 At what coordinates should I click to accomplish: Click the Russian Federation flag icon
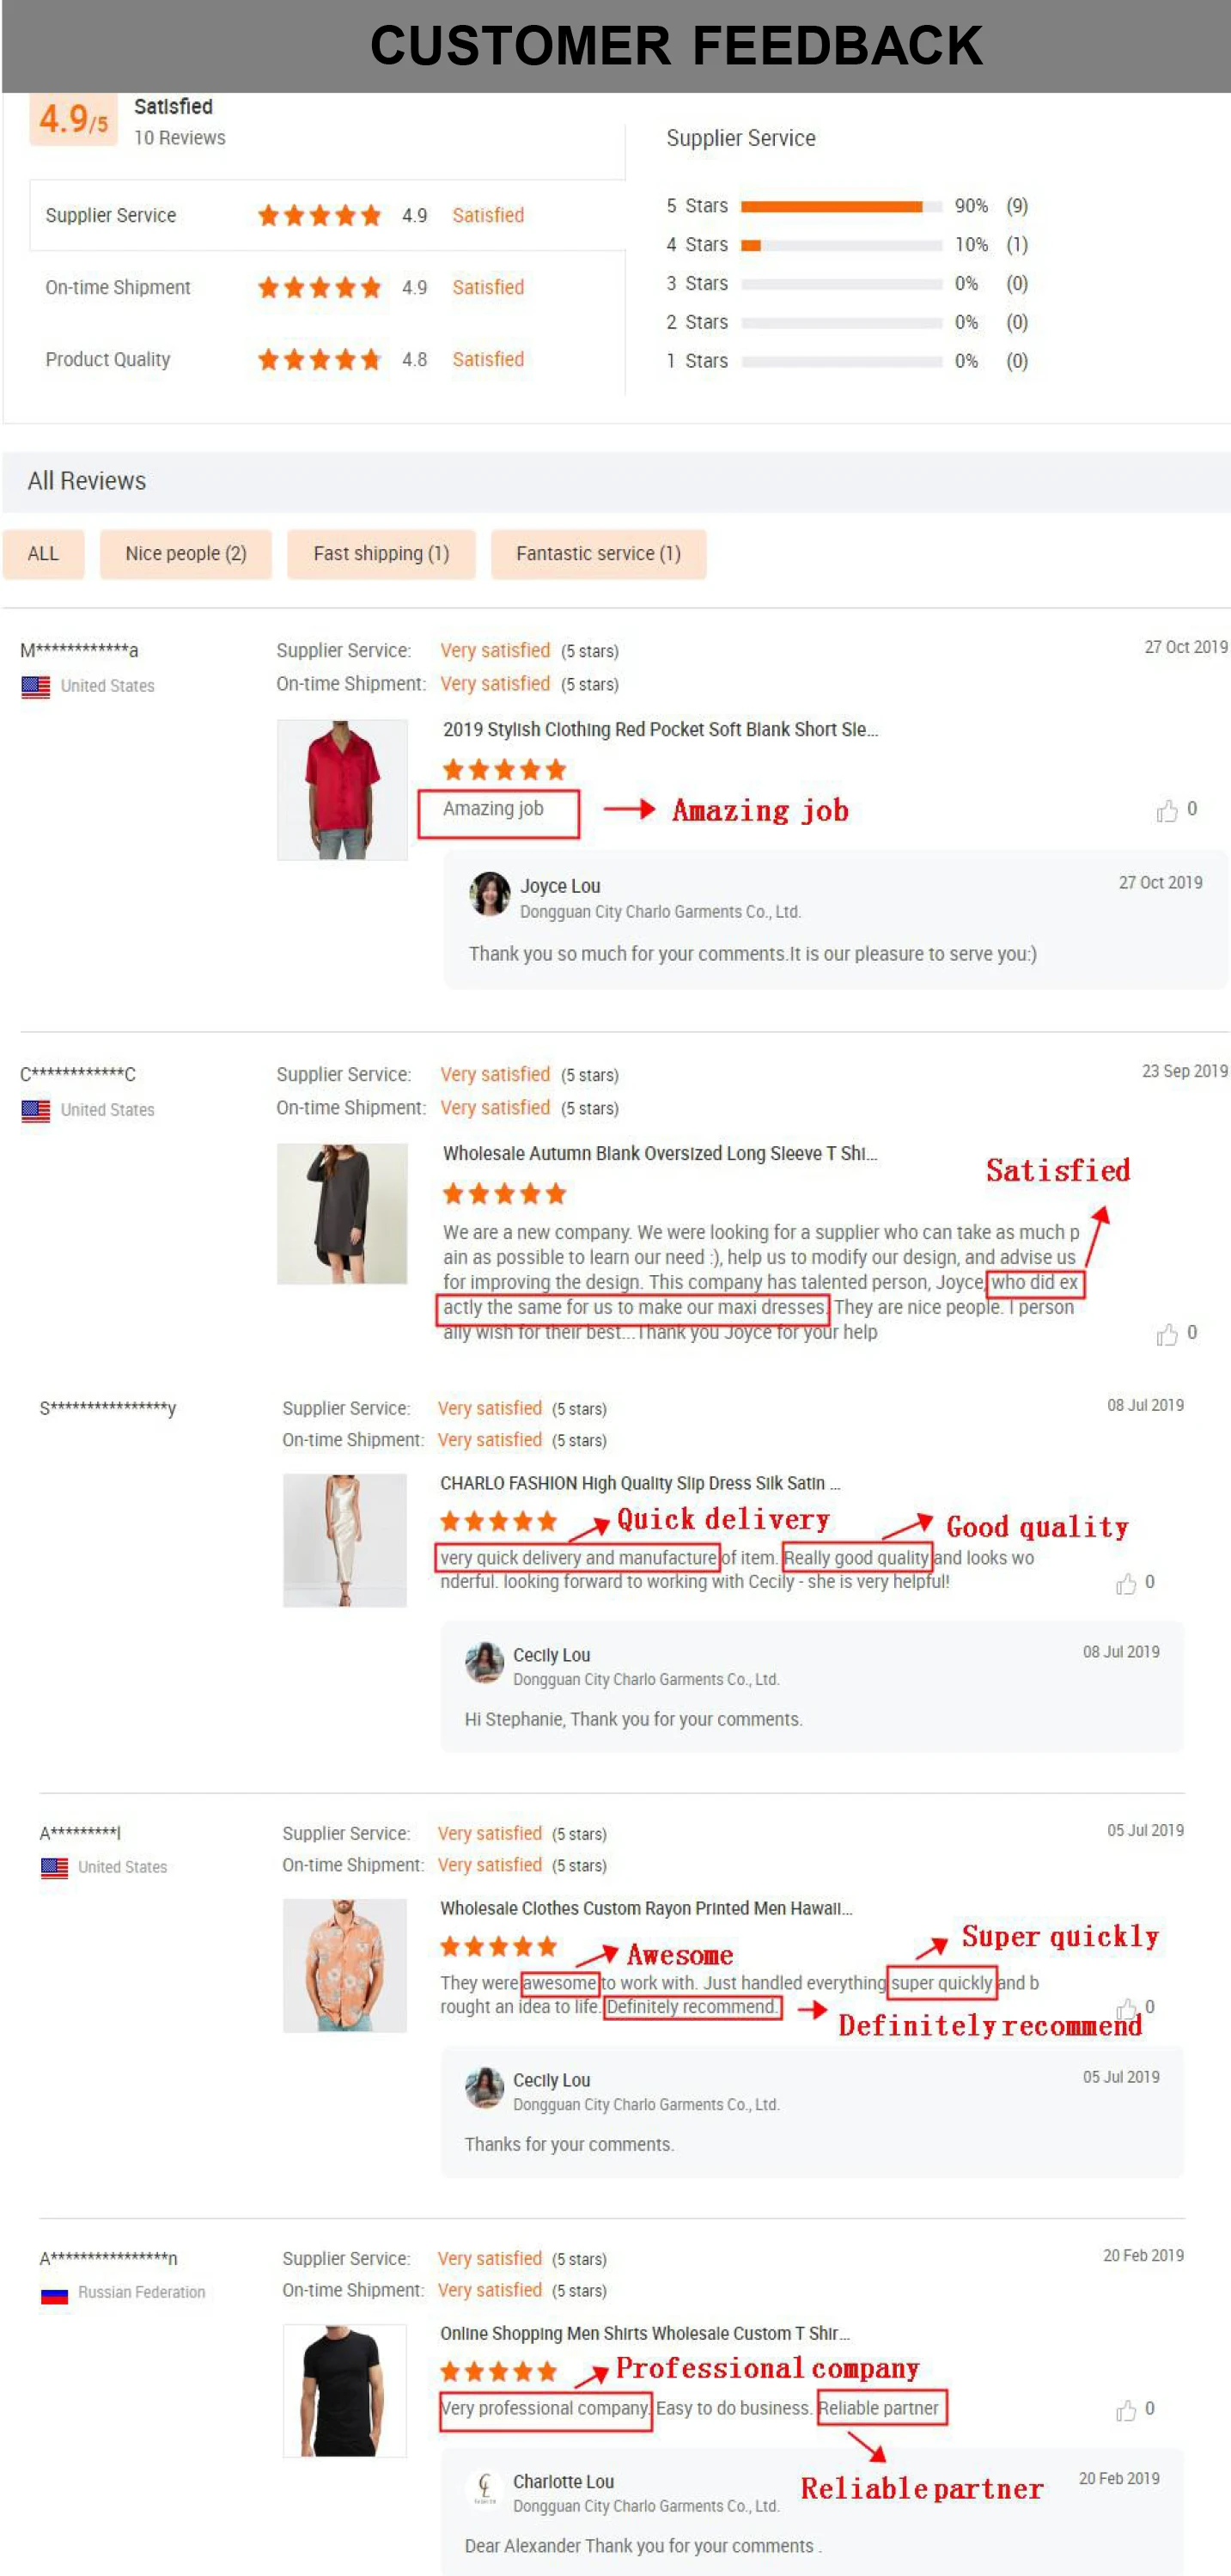(55, 2295)
